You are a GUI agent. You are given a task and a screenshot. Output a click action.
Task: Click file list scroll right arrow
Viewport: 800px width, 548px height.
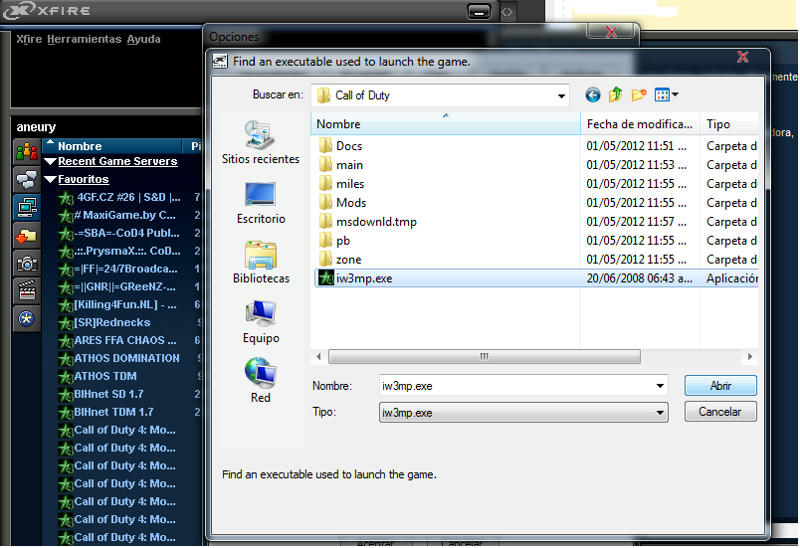749,356
